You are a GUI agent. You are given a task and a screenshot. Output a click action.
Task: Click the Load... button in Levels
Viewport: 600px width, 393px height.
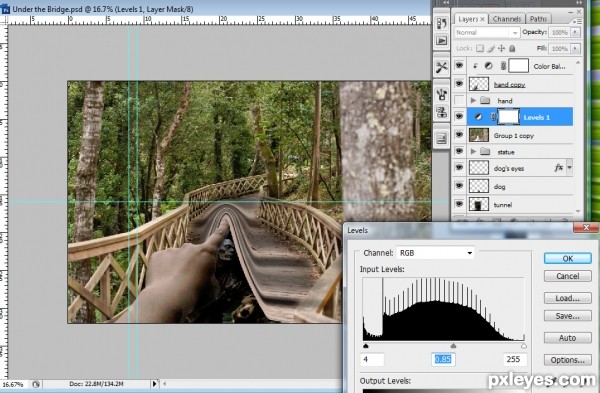click(x=567, y=298)
